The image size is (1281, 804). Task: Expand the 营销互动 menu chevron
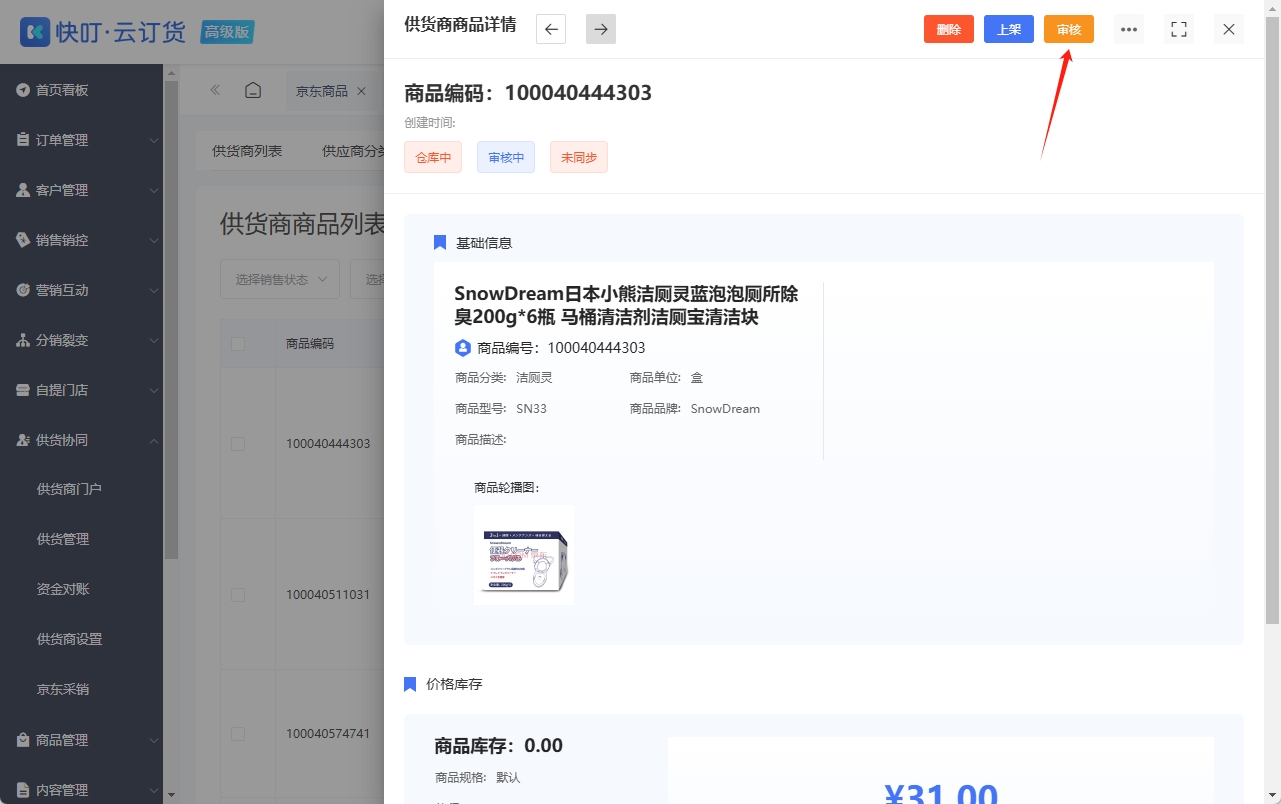point(154,291)
